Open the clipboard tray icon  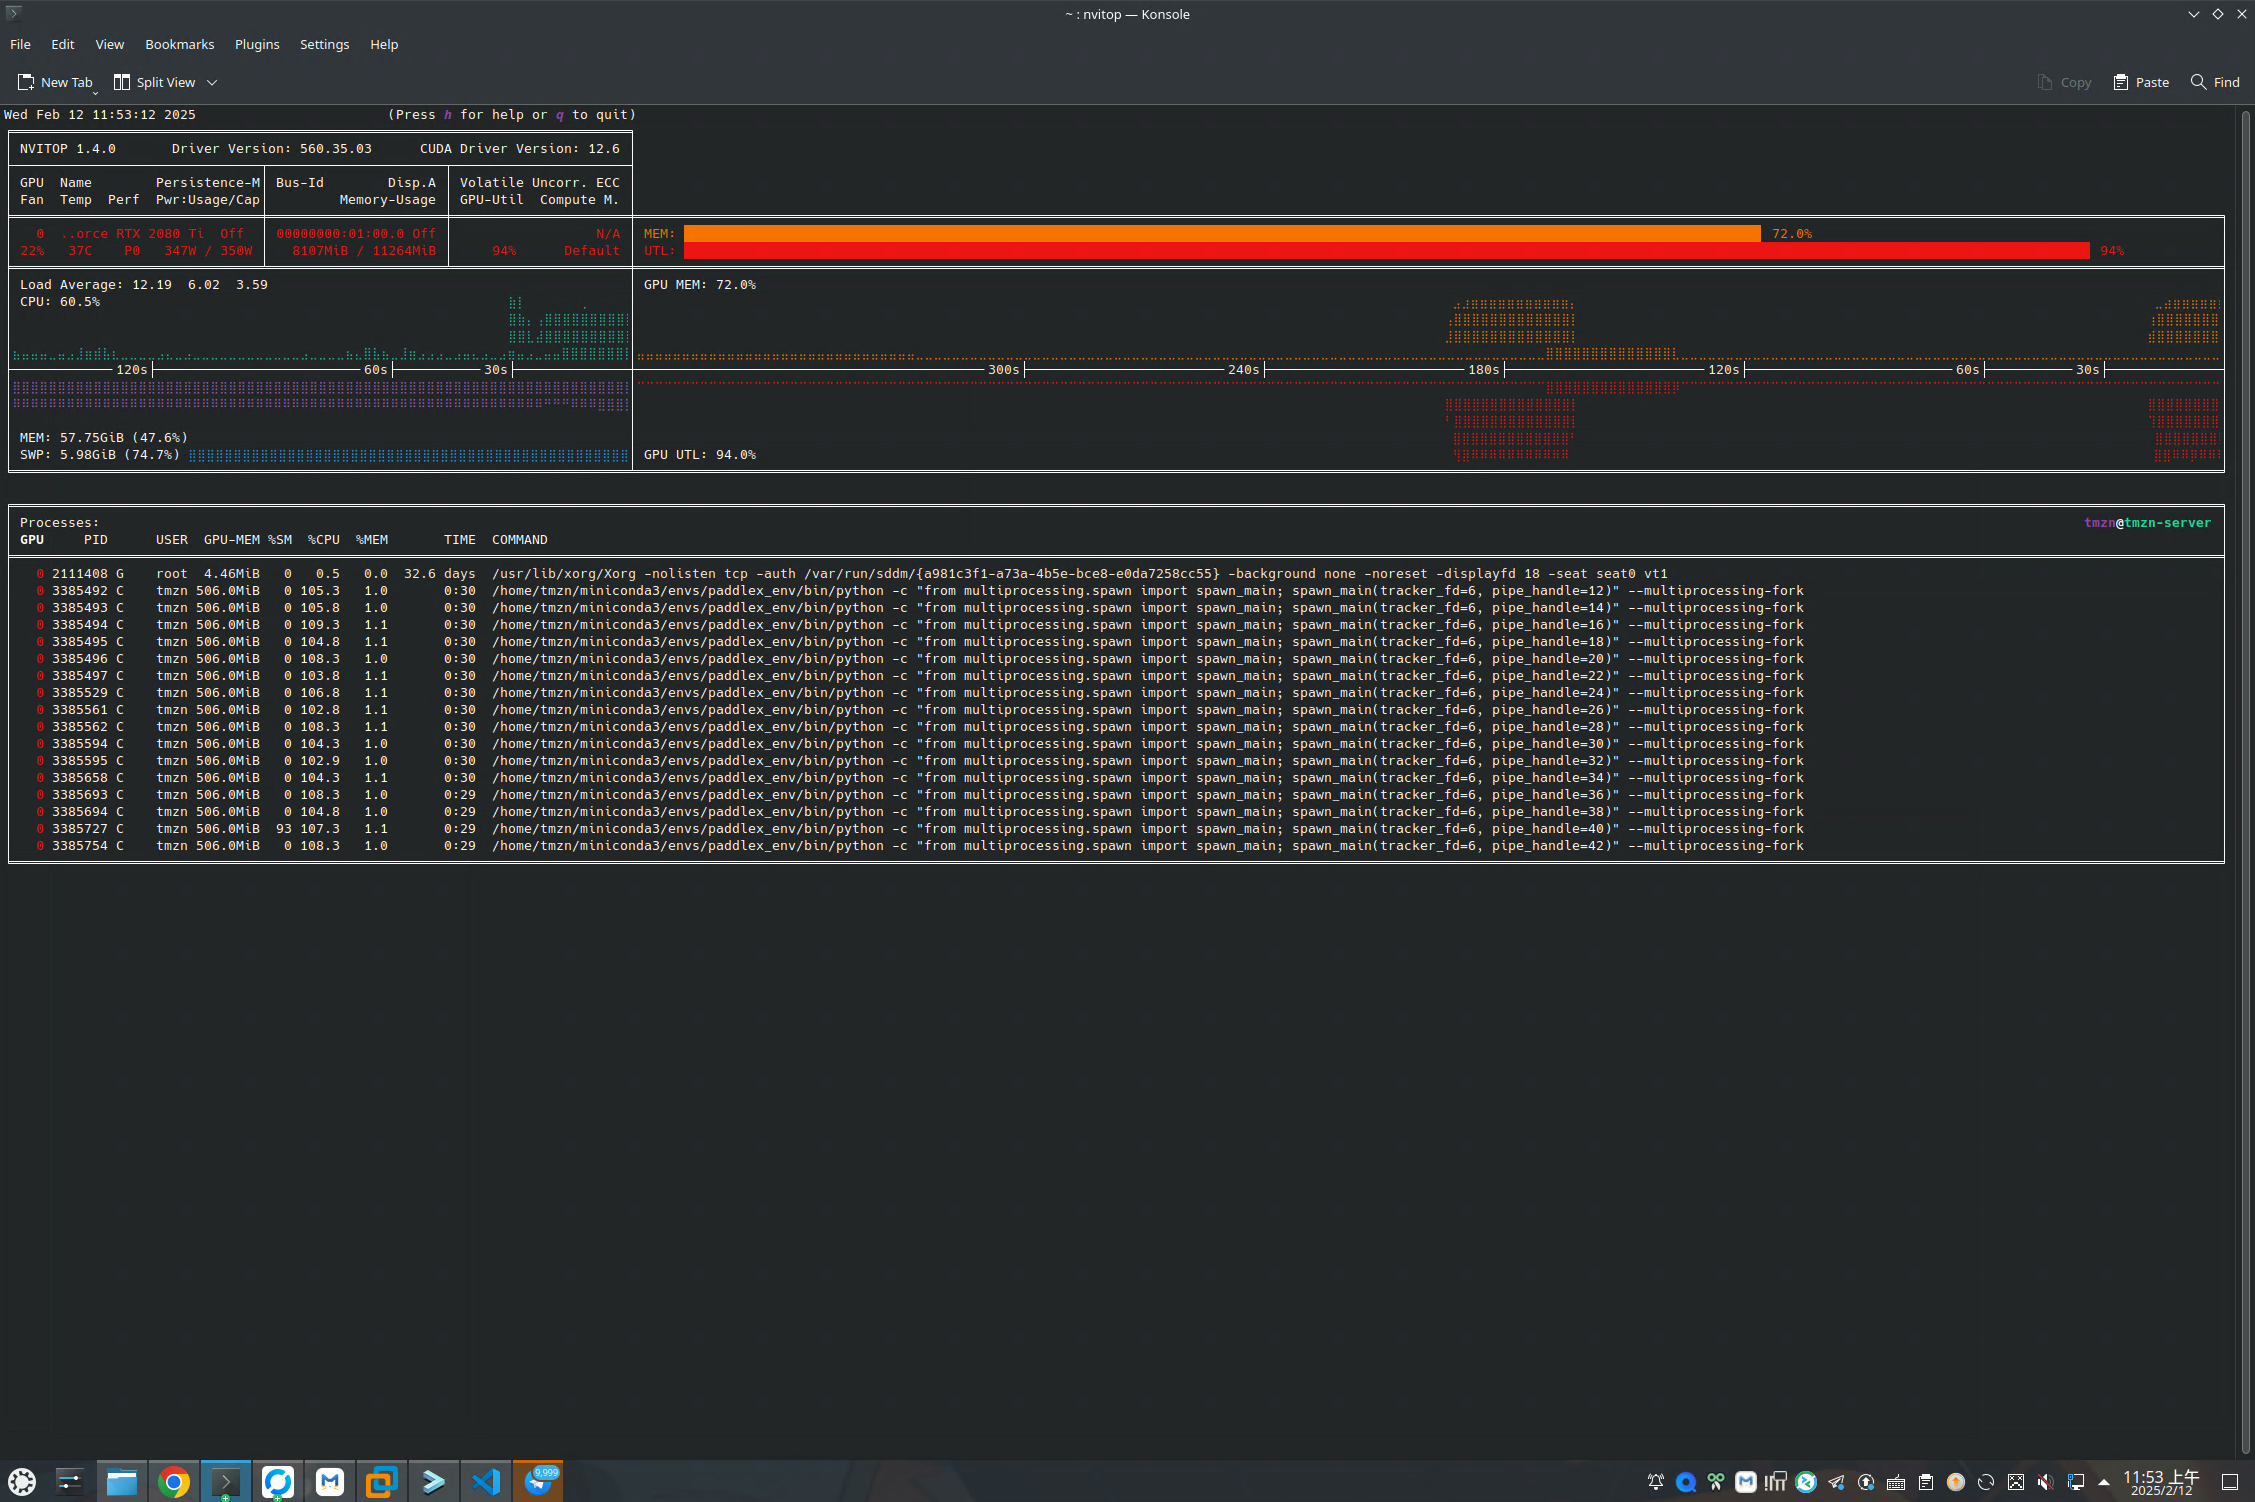pyautogui.click(x=1925, y=1482)
